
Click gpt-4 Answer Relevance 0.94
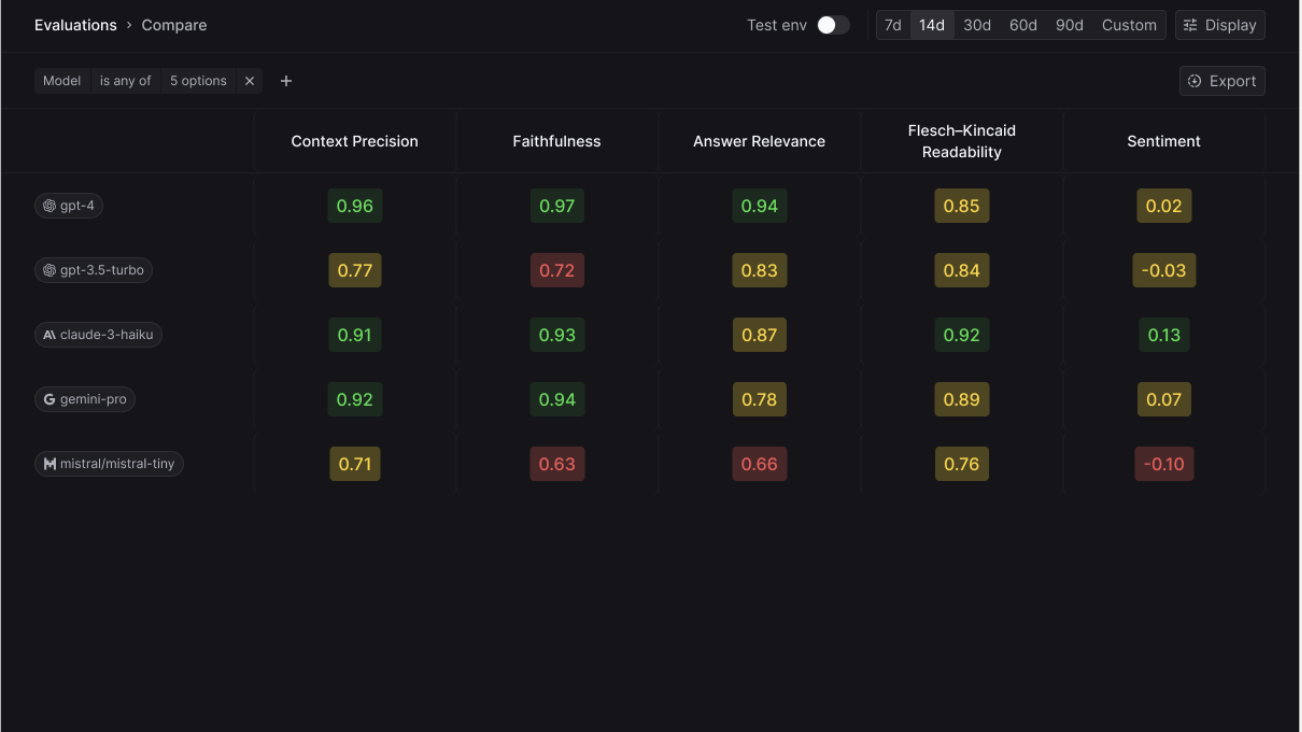pyautogui.click(x=759, y=206)
